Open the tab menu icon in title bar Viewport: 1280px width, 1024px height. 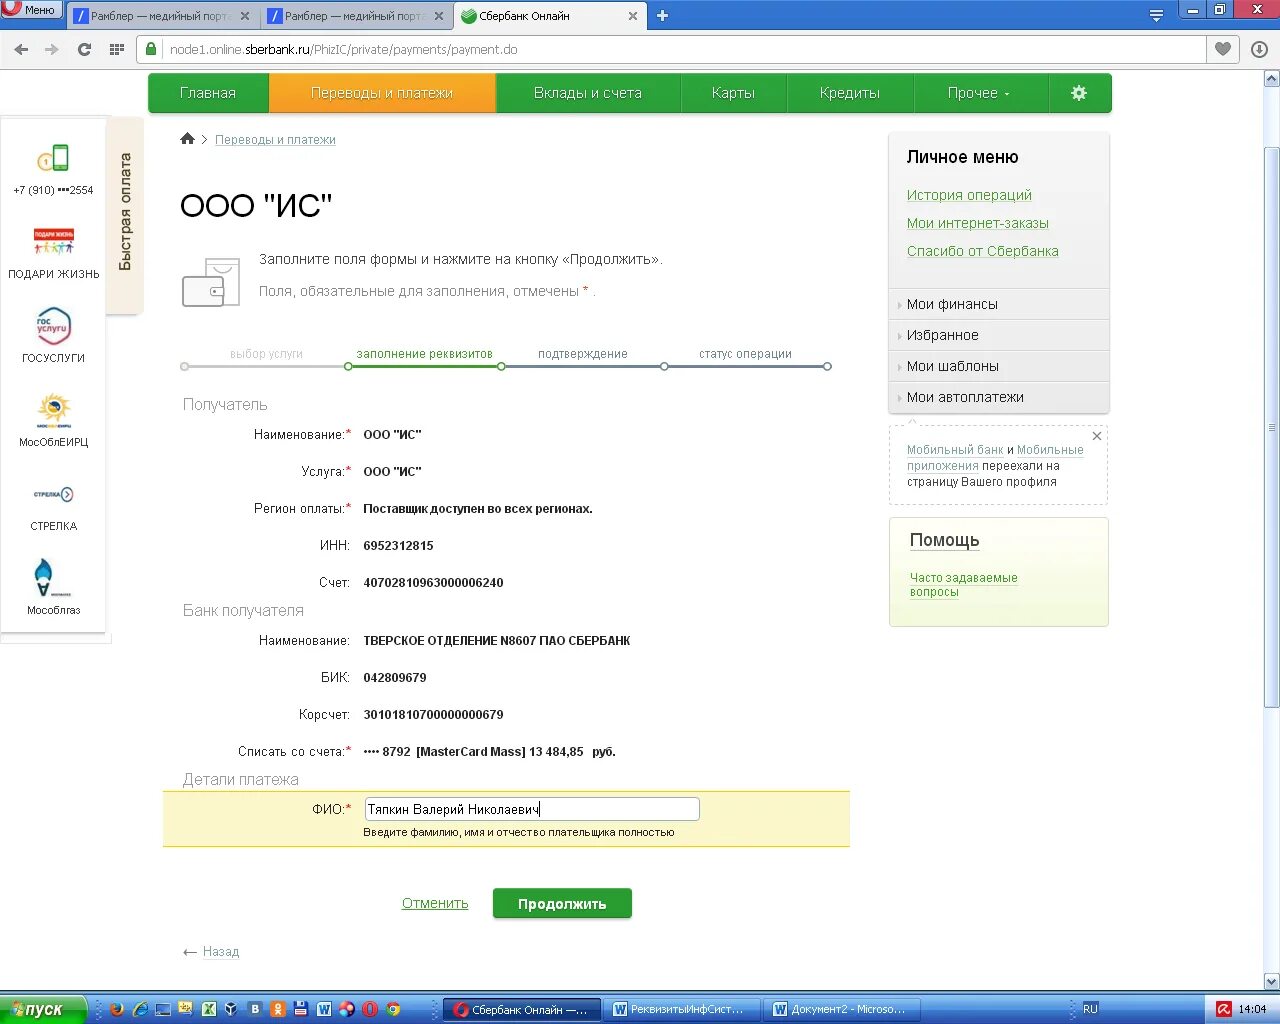1156,15
